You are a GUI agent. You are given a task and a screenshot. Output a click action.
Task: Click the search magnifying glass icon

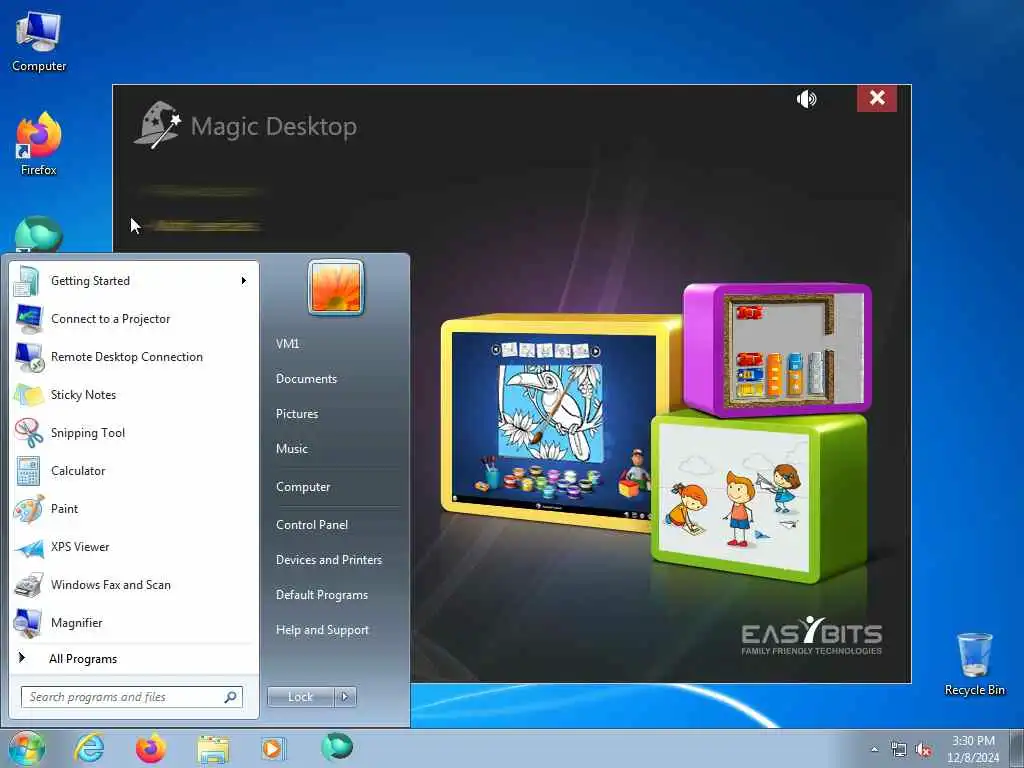(x=231, y=697)
